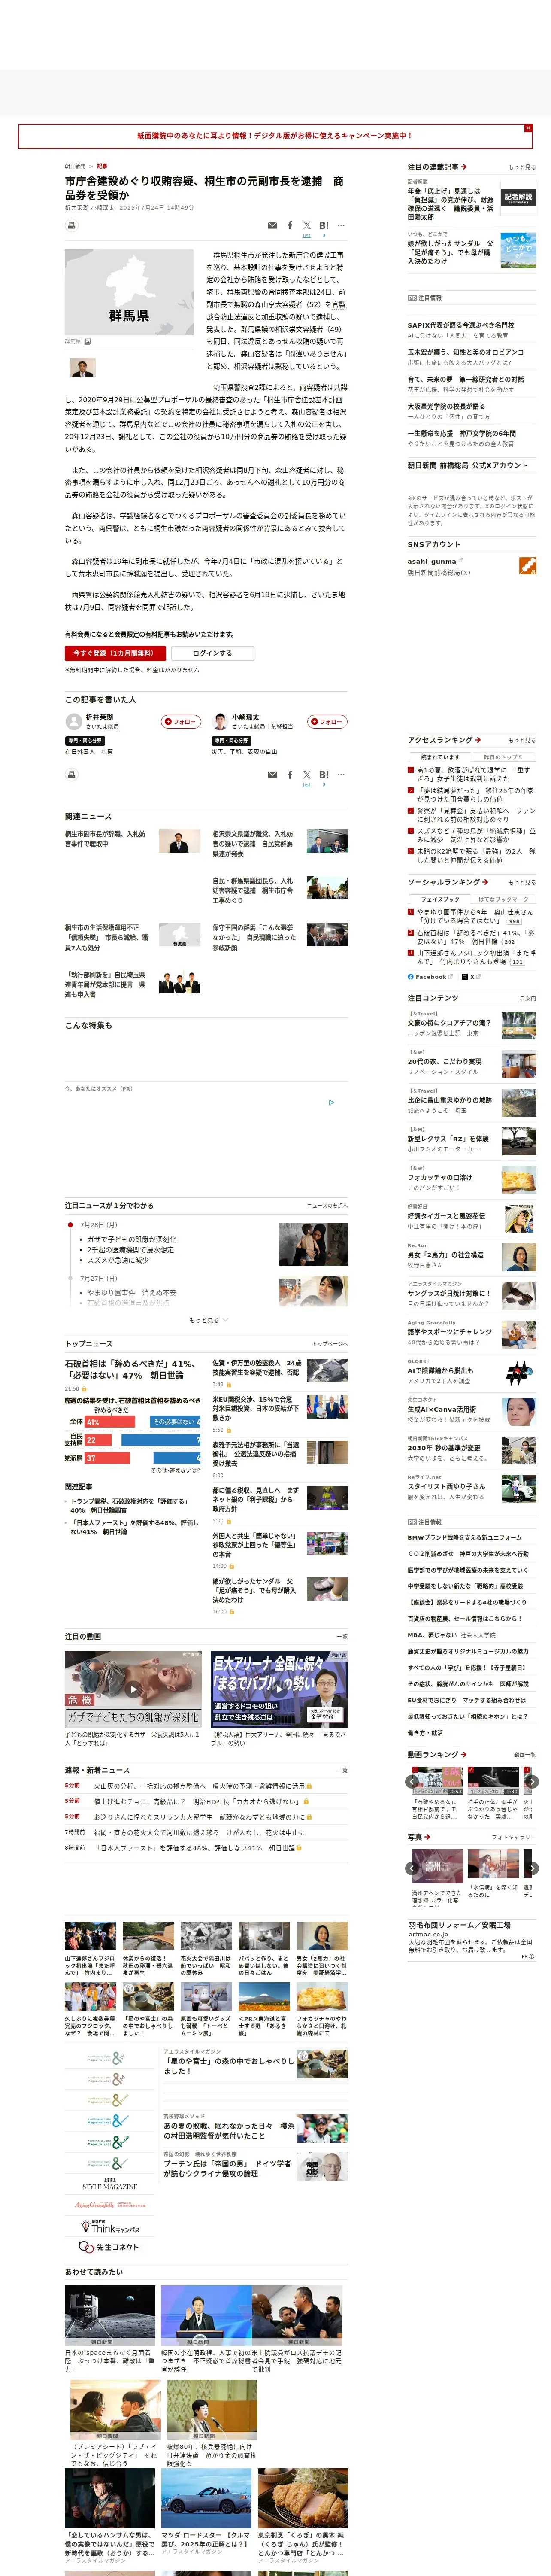Screen dimensions: 551x2576
Task: Click the Facebook icon below the author section
Action: tap(290, 774)
